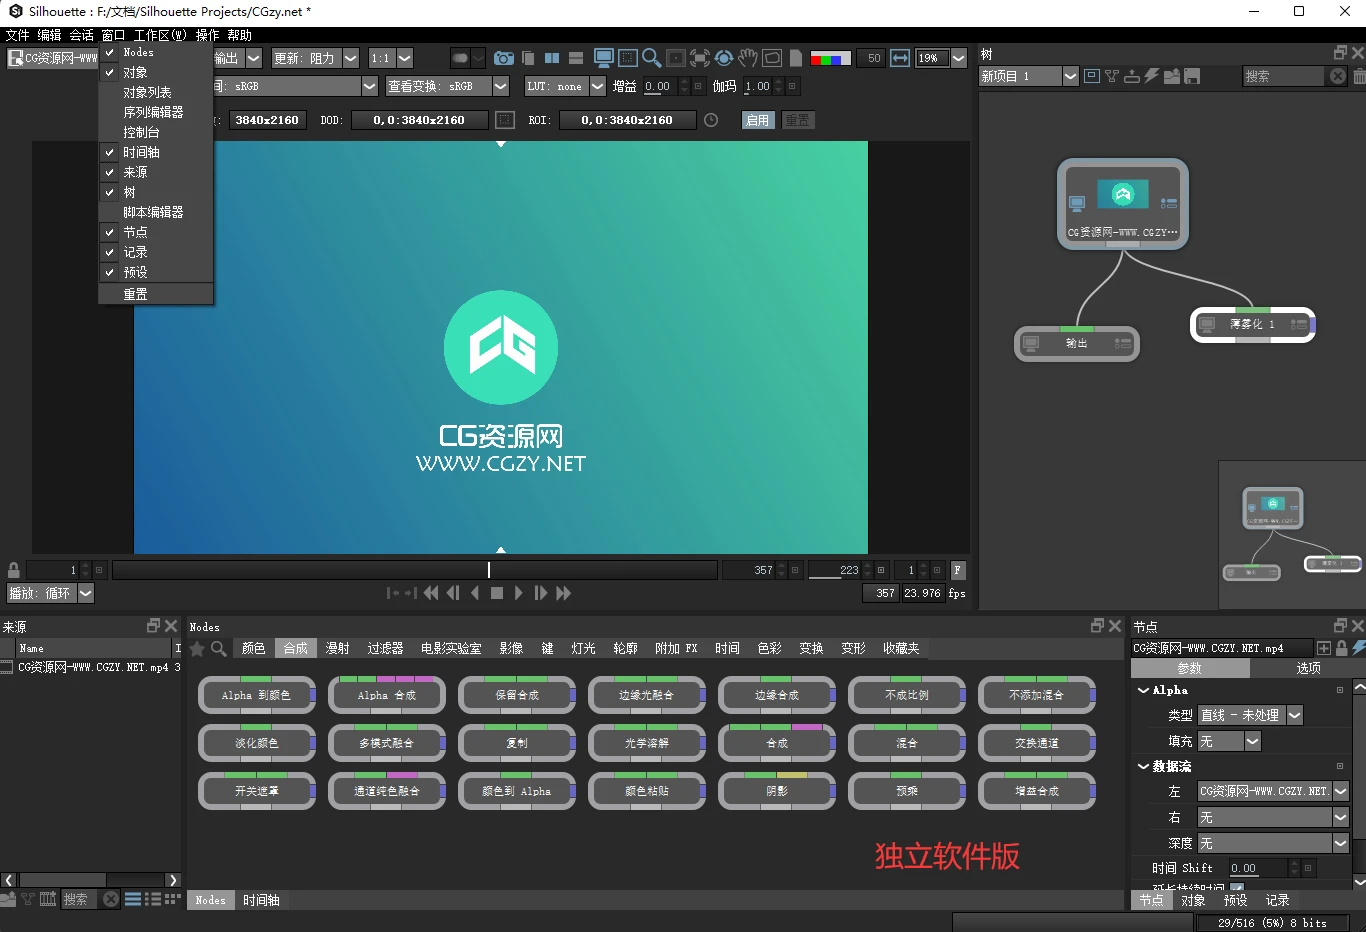
Task: Click the frame number field showing 357
Action: tap(763, 569)
